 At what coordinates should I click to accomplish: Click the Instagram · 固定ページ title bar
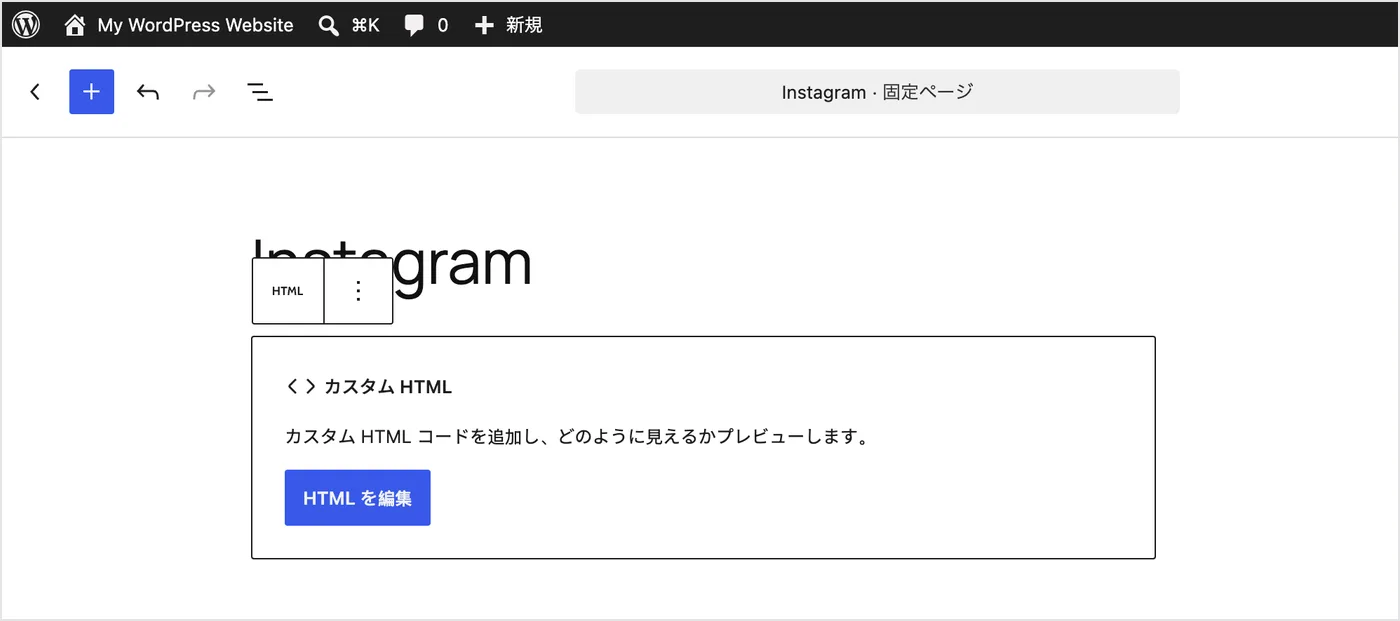point(877,92)
